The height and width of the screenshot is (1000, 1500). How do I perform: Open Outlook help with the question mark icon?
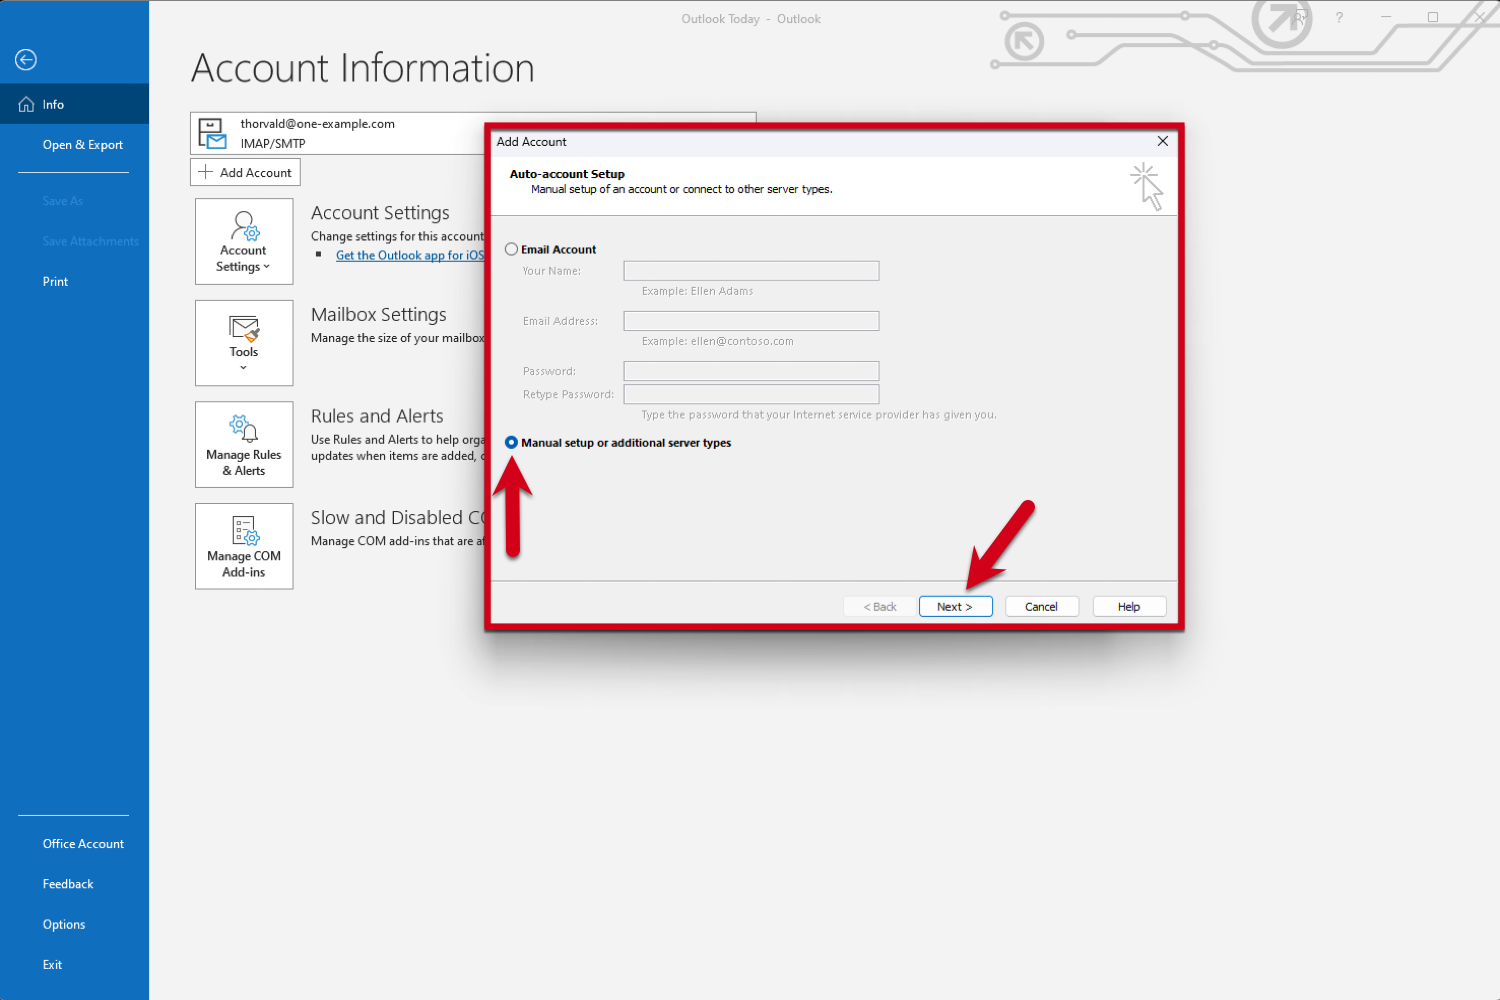[1339, 17]
